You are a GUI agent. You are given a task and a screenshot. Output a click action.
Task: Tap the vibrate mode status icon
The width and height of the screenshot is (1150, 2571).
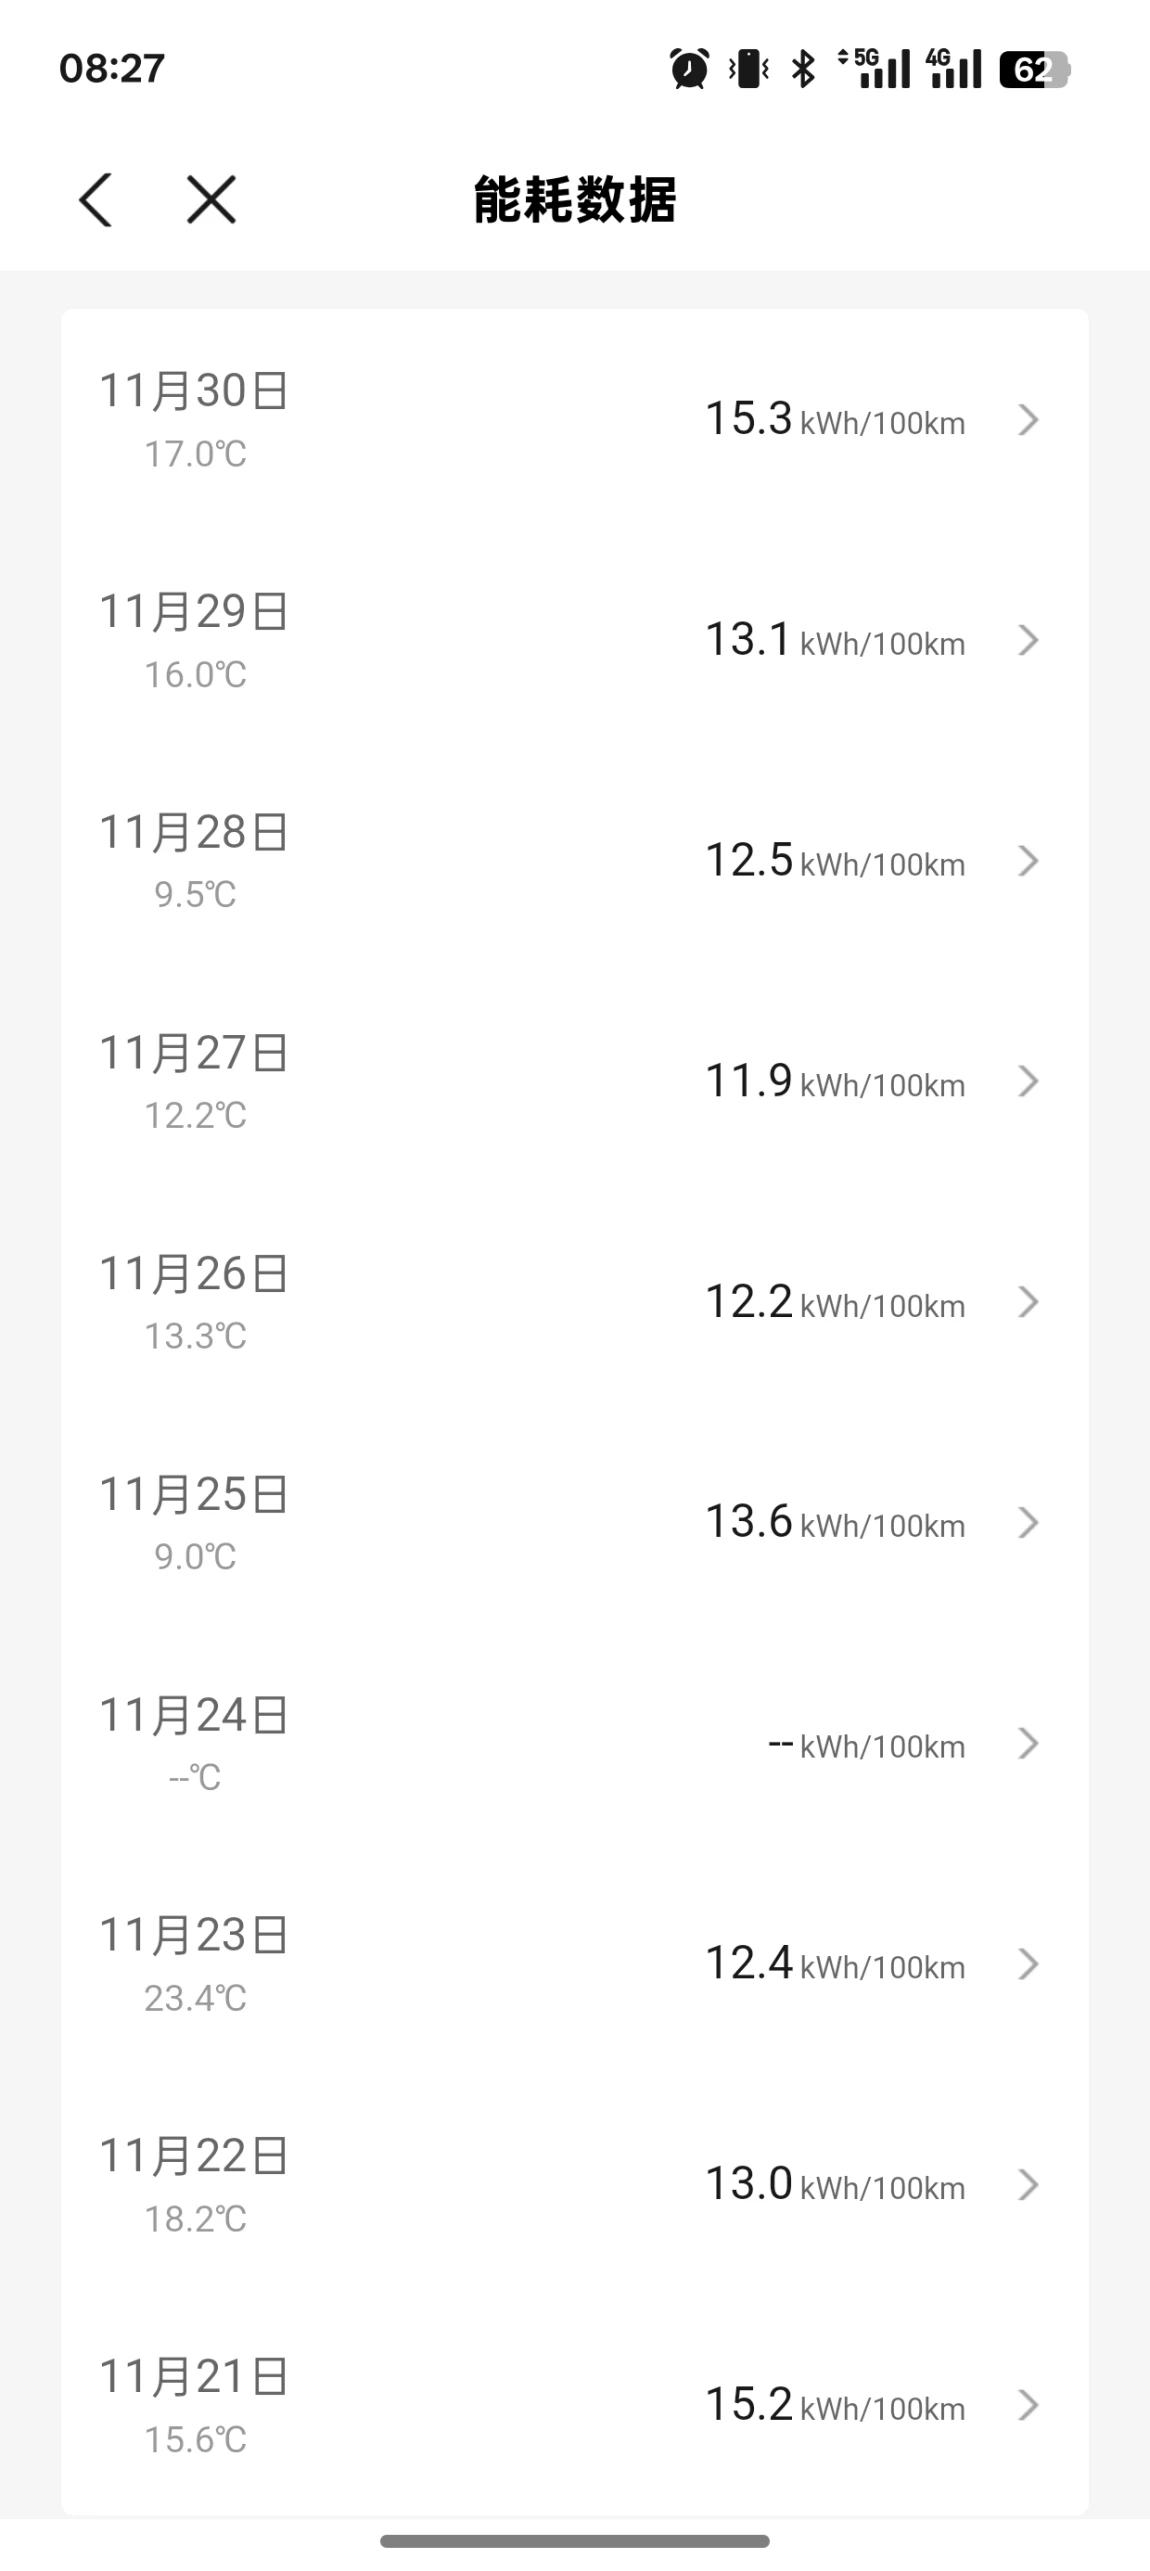tap(748, 69)
